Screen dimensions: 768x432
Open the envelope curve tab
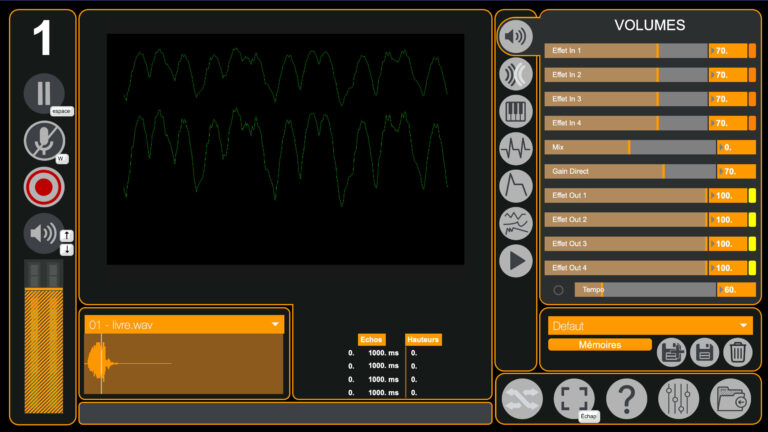coord(516,186)
